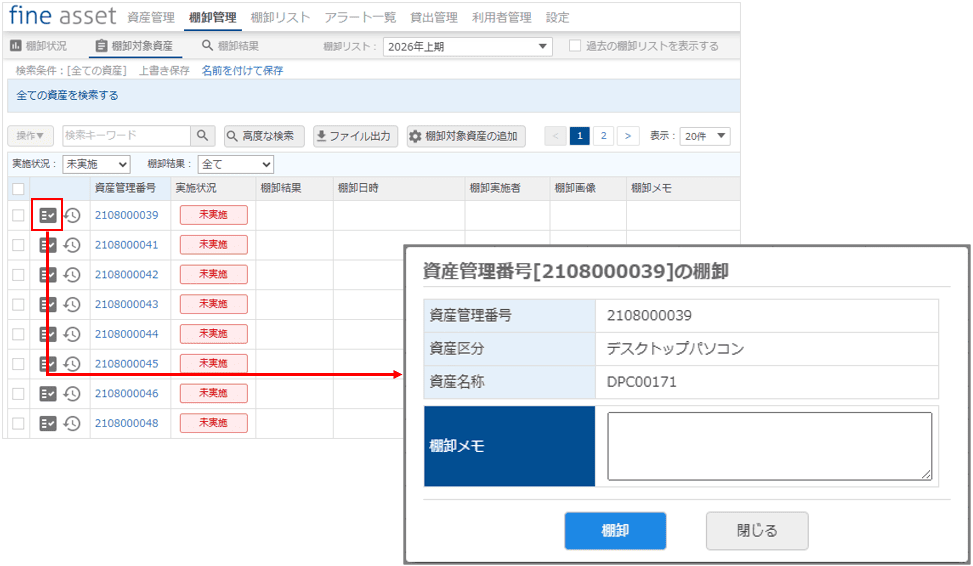Check the select-all checkbox in table header
973x566 pixels.
19,189
